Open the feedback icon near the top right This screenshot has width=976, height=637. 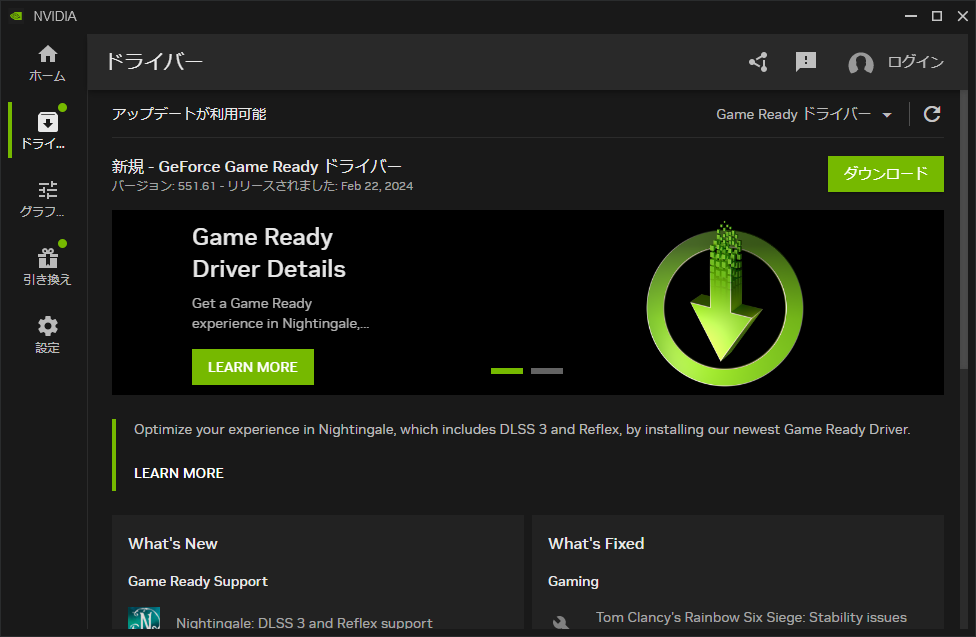805,62
